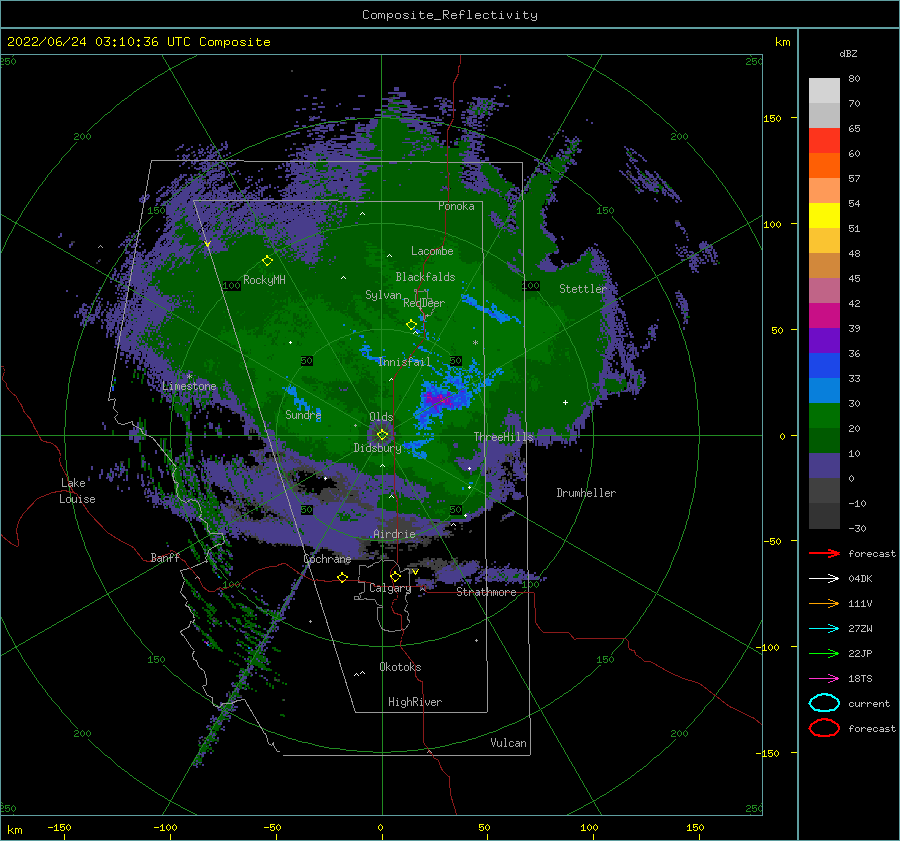This screenshot has width=900, height=841.
Task: Select the top light gray 70-80 dBZ swatch
Action: point(824,90)
